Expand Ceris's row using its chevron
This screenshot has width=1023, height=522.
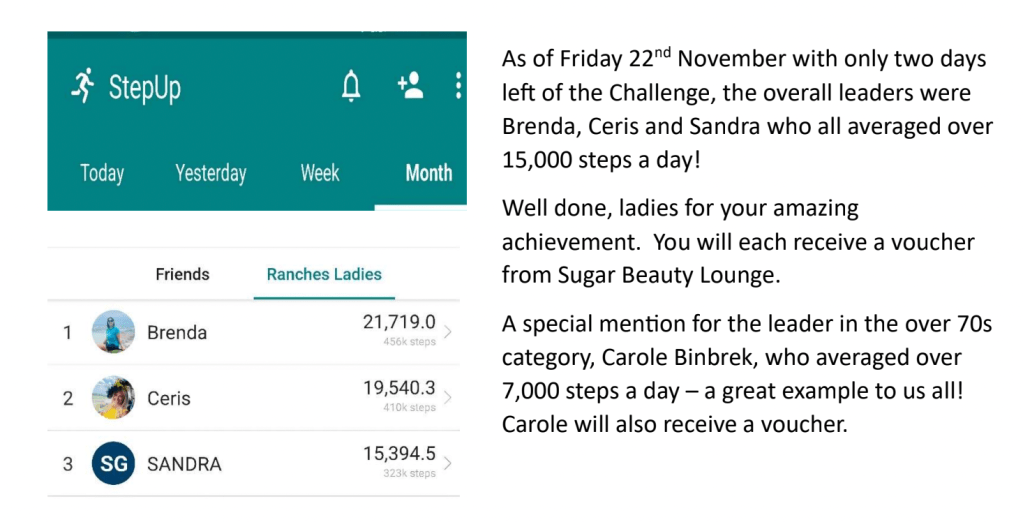click(447, 398)
